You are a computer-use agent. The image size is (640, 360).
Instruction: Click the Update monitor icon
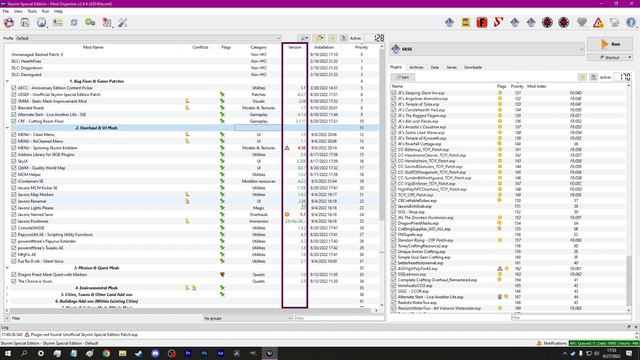coord(614,22)
